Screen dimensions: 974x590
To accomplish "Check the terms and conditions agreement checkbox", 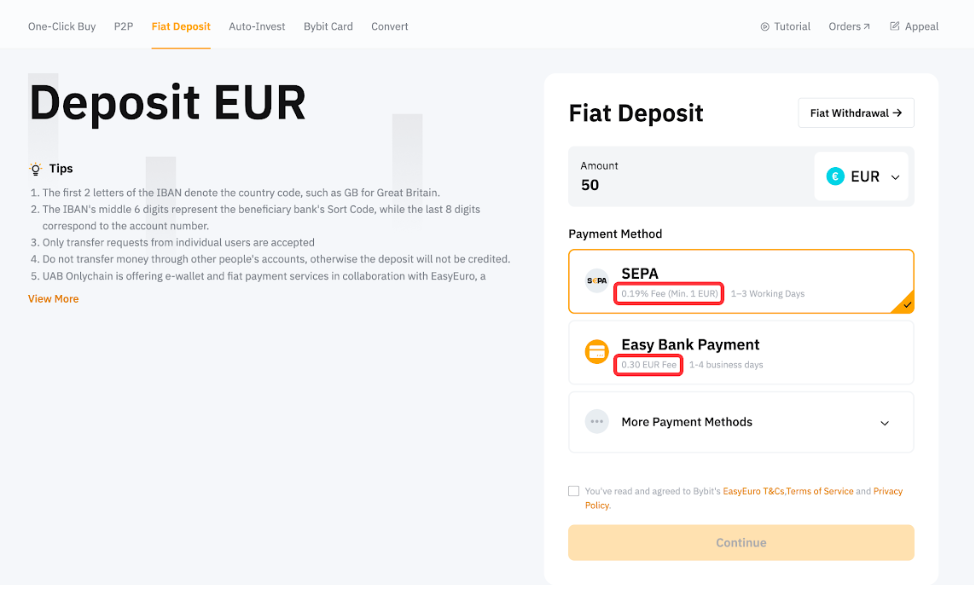I will pos(573,490).
